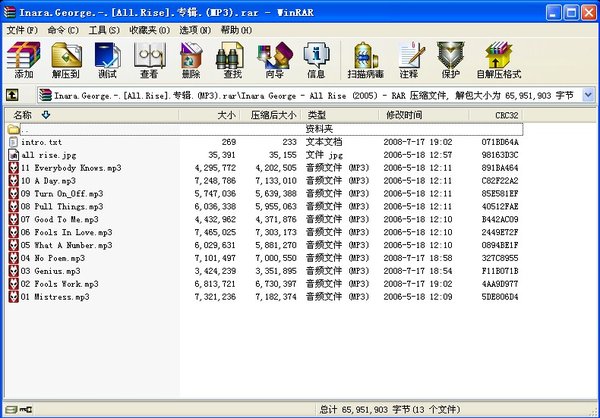Open the 命令(C) menu
The image size is (600, 418).
click(63, 30)
